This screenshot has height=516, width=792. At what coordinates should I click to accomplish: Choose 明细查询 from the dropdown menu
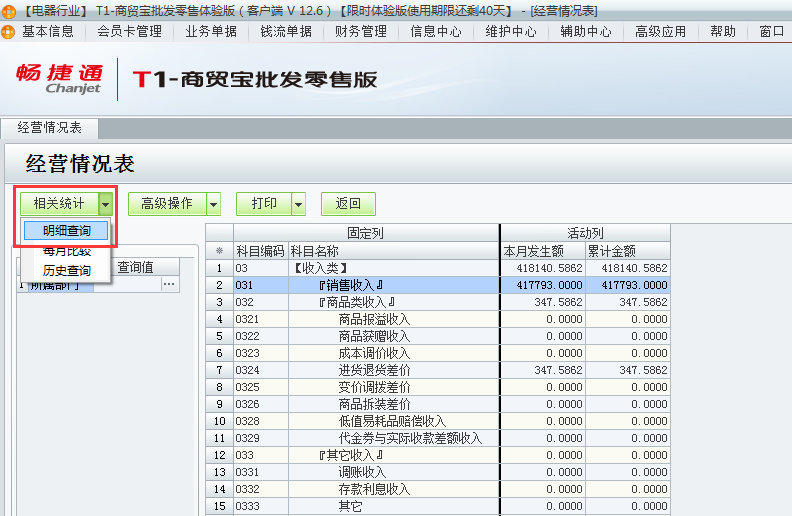(66, 231)
